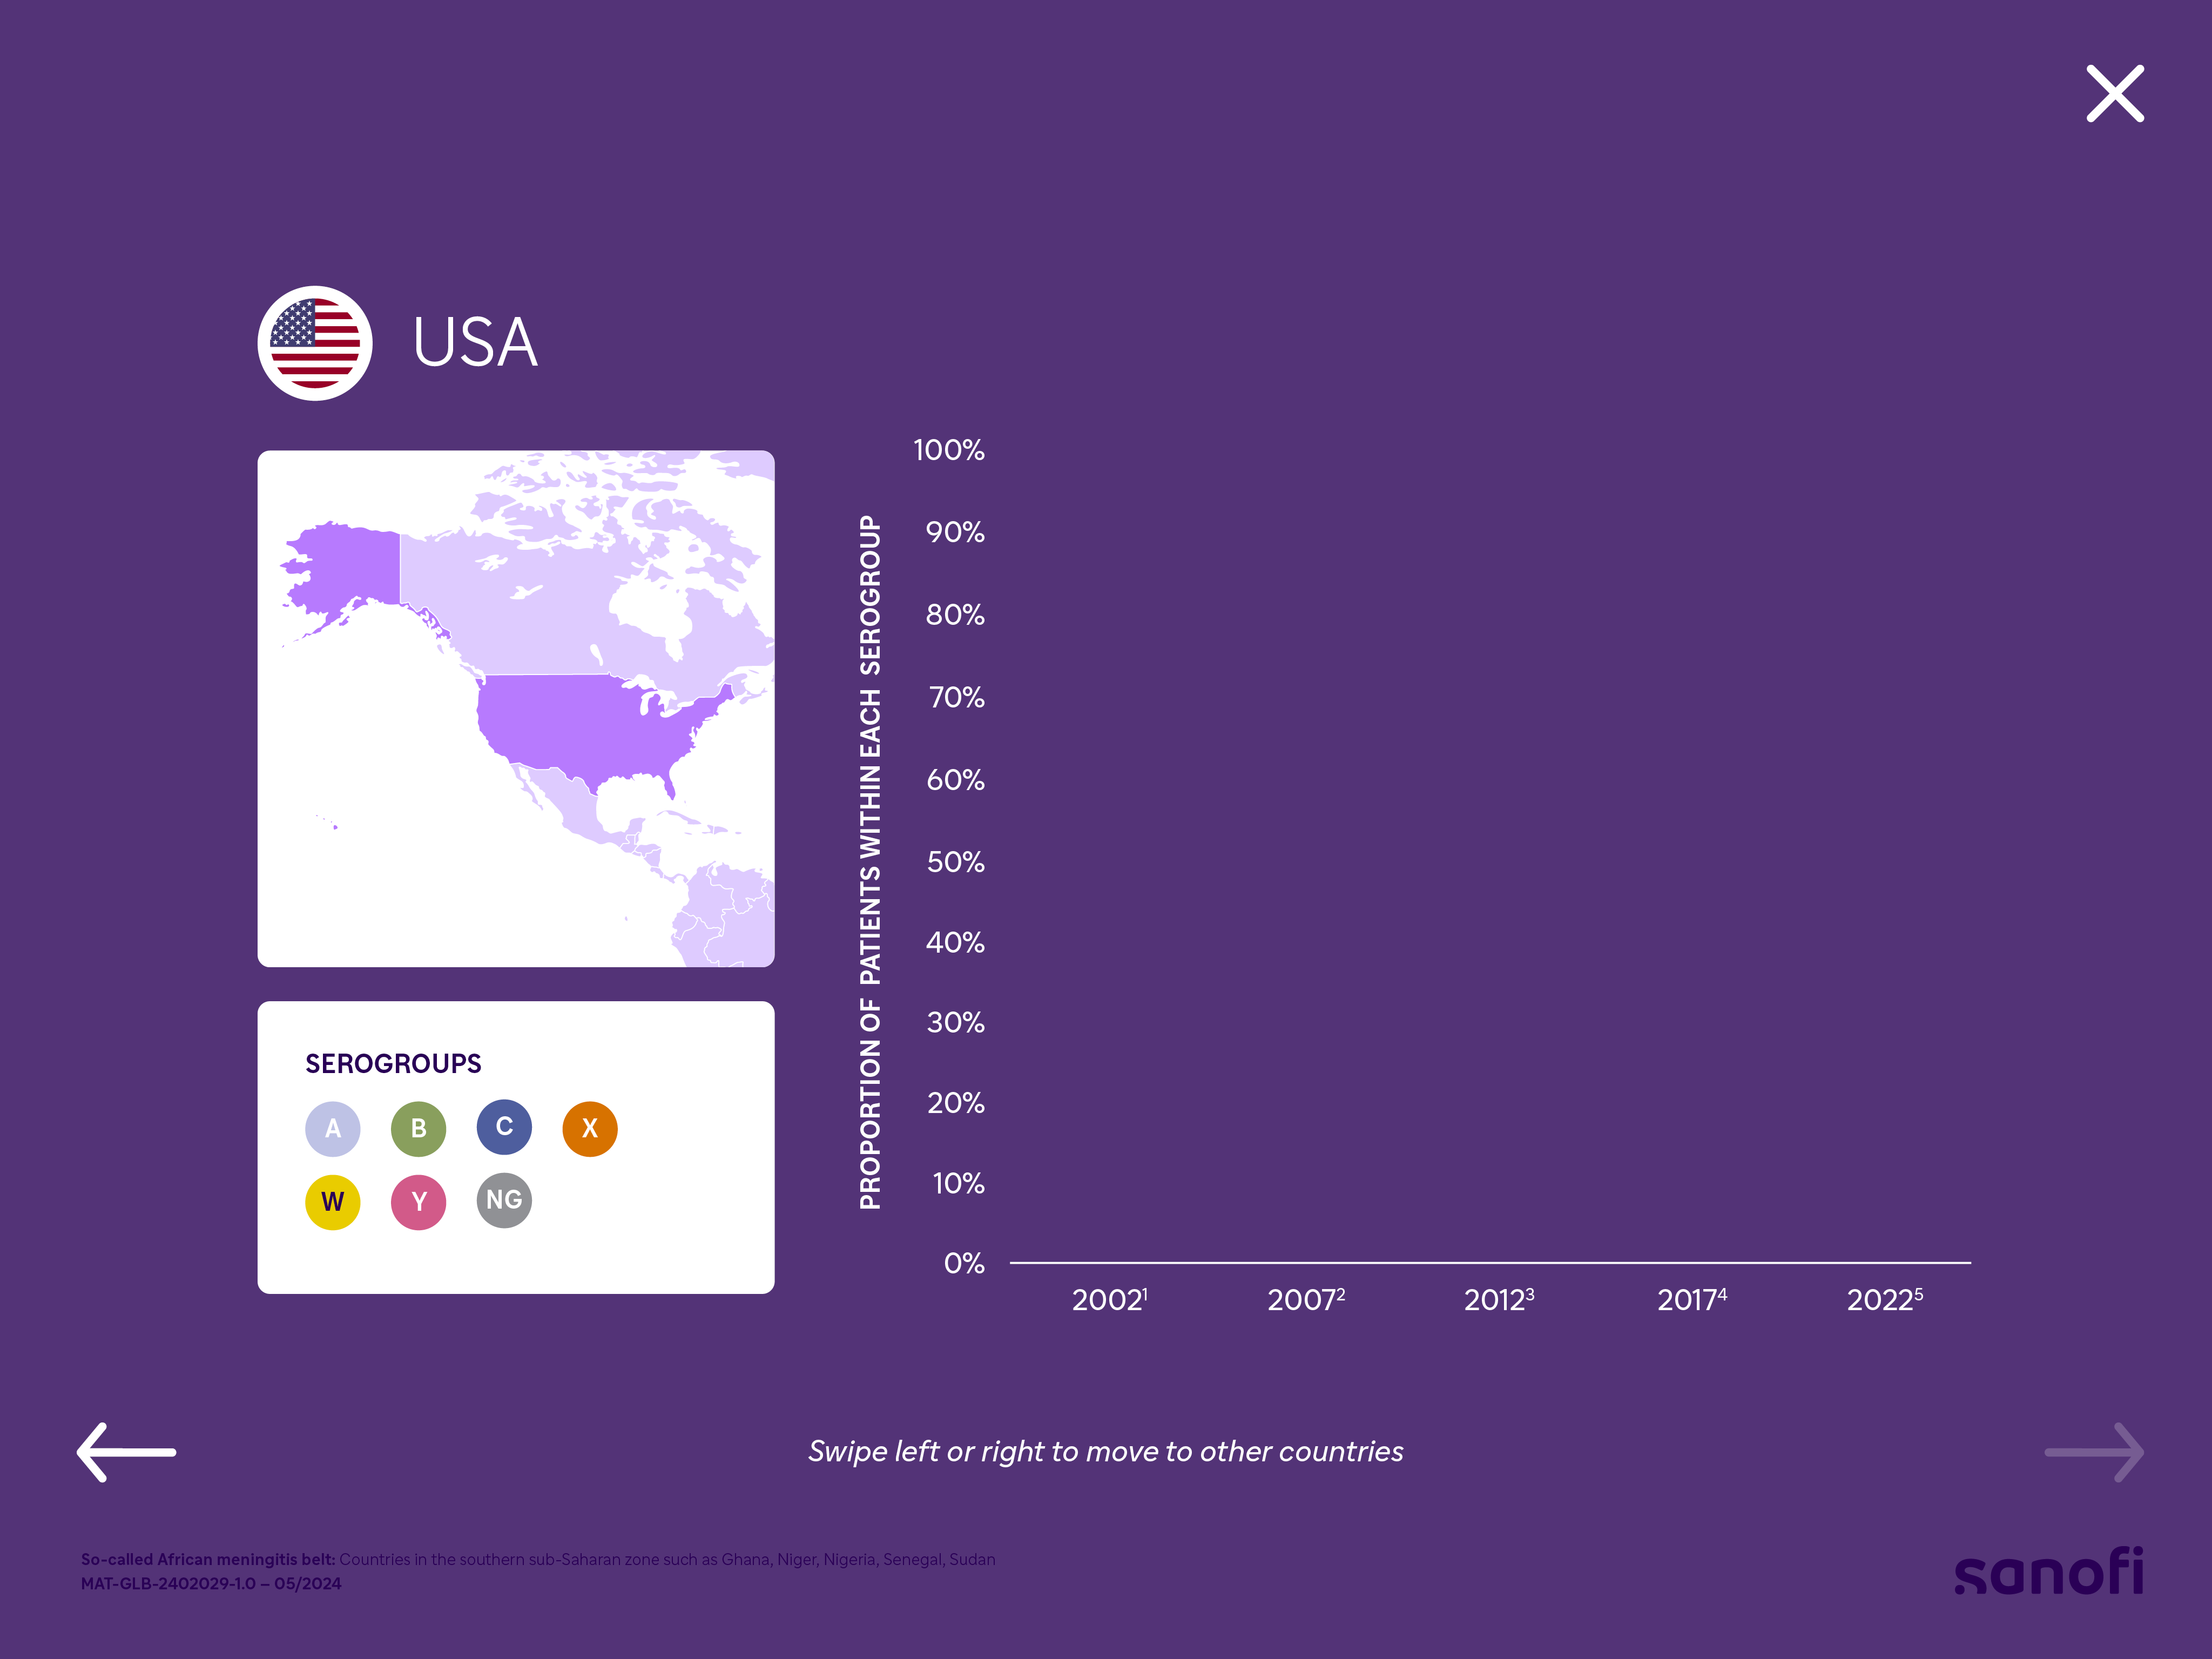This screenshot has height=1659, width=2212.
Task: Select the pink Y serogroup circle
Action: coord(418,1201)
